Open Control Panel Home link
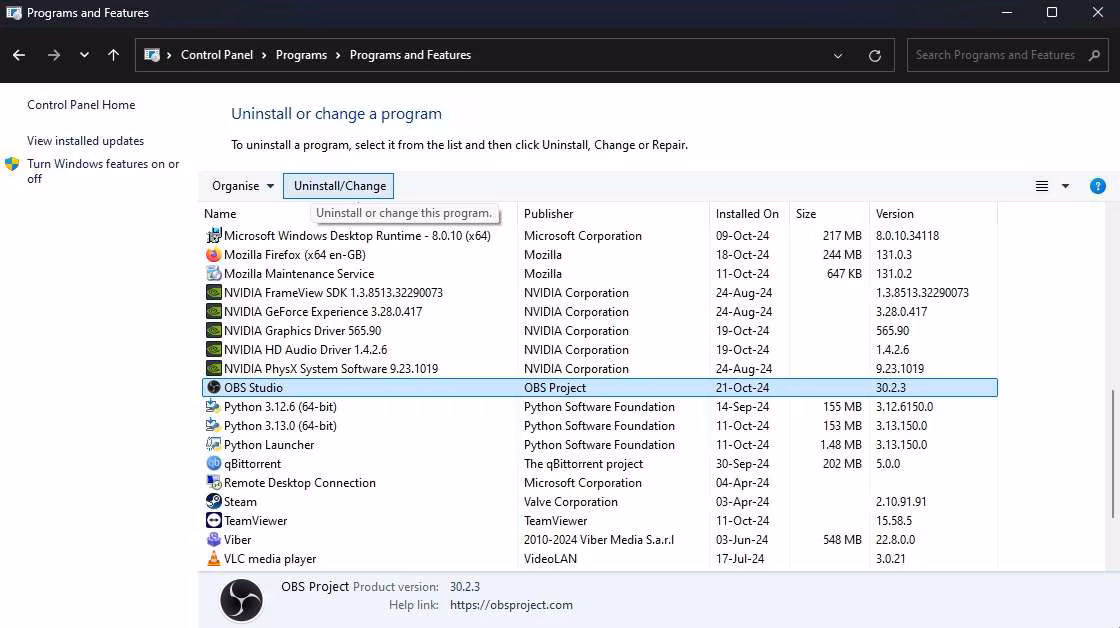1120x628 pixels. (81, 105)
